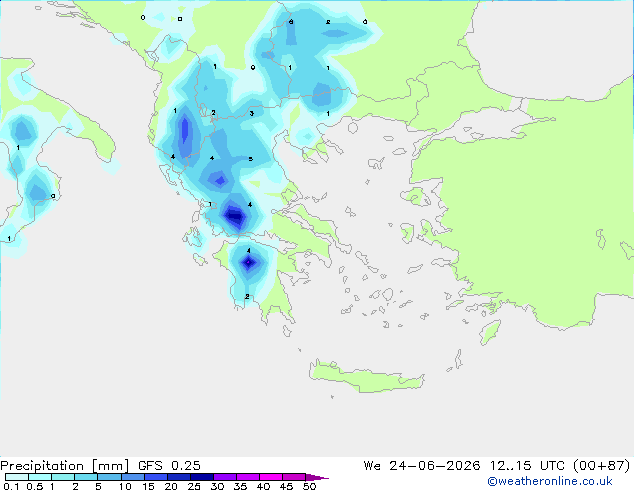Viewport: 634px width, 490px height.
Task: Select the 2–5 mm legend color box
Action: [x=86, y=477]
